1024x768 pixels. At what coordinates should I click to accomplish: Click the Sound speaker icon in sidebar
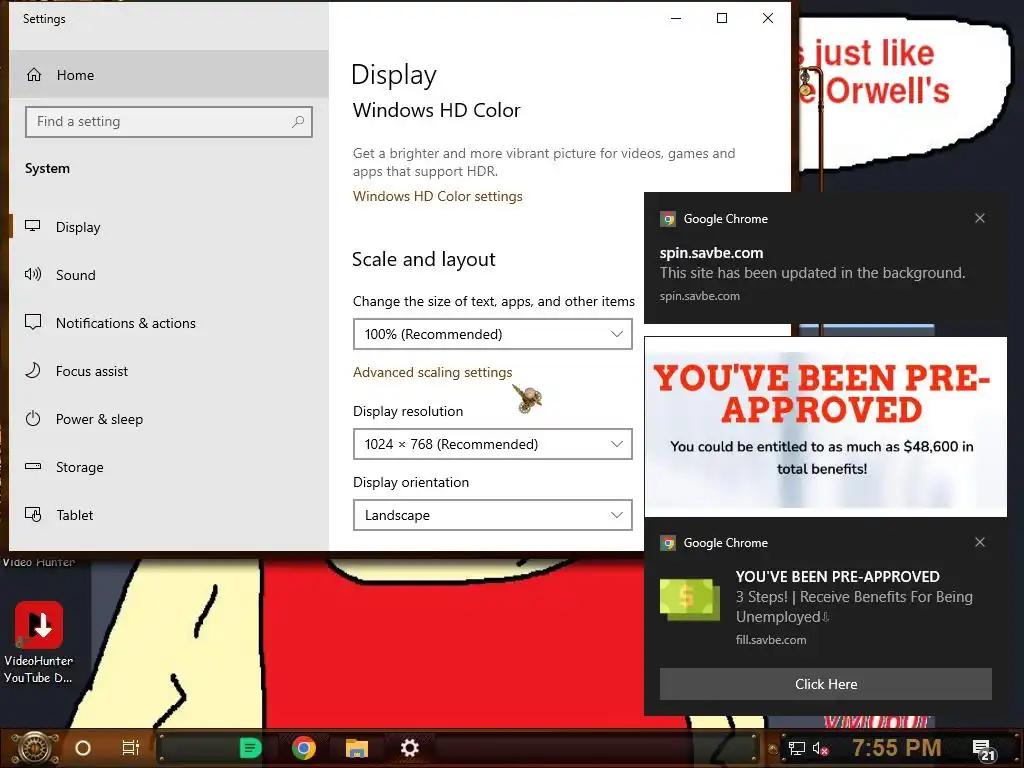(x=33, y=274)
